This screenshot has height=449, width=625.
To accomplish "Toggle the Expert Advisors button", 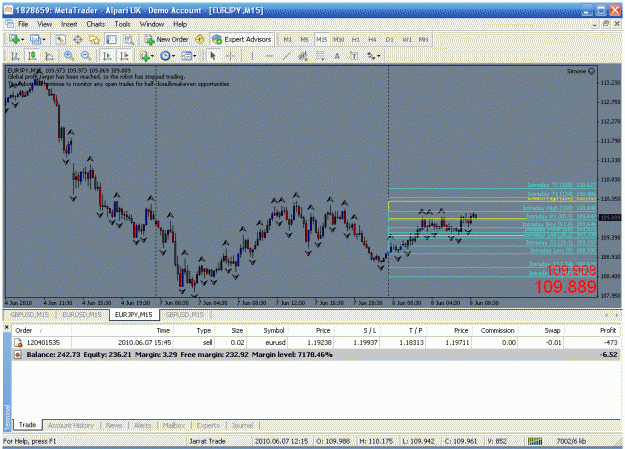I will (x=242, y=39).
